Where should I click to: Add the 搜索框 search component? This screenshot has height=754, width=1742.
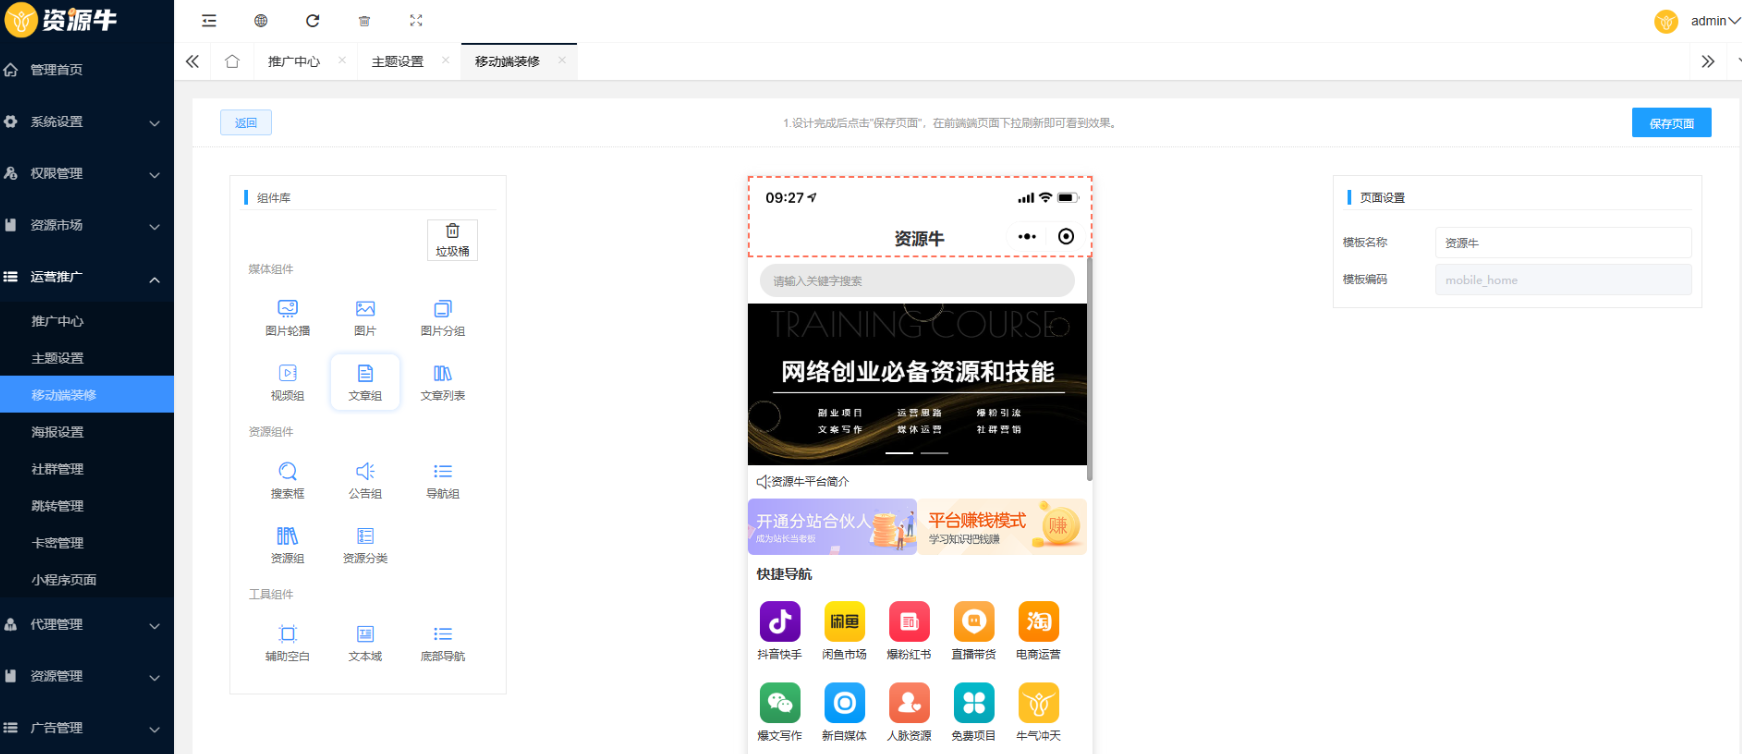tap(287, 480)
